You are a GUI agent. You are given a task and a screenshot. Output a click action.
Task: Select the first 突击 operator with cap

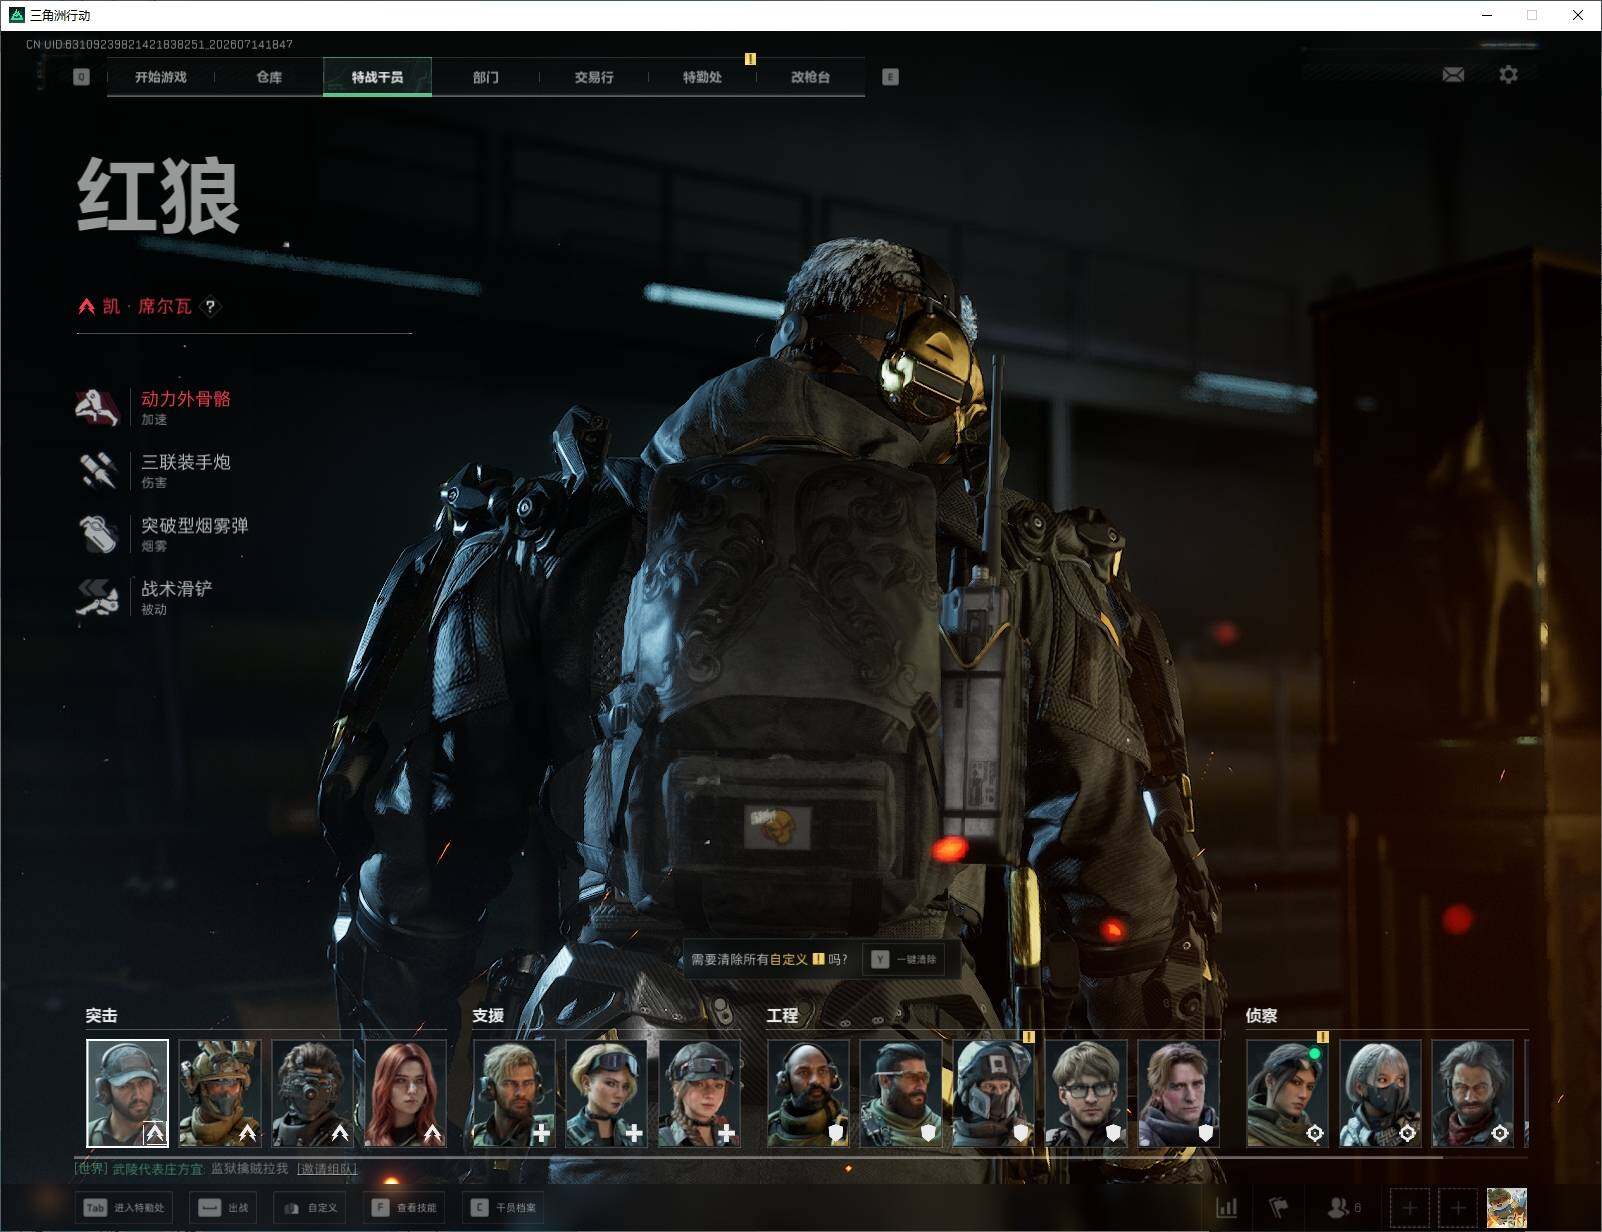coord(127,1093)
